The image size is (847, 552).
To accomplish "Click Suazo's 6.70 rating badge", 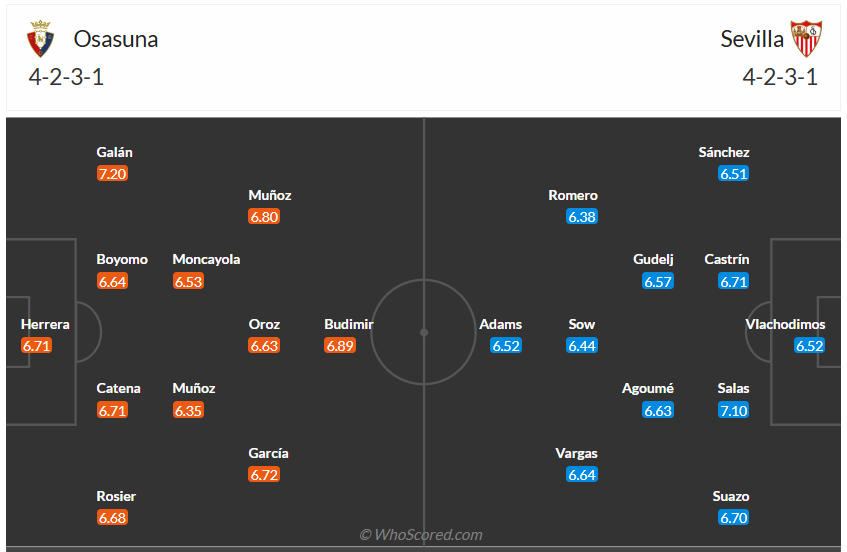I will point(733,518).
